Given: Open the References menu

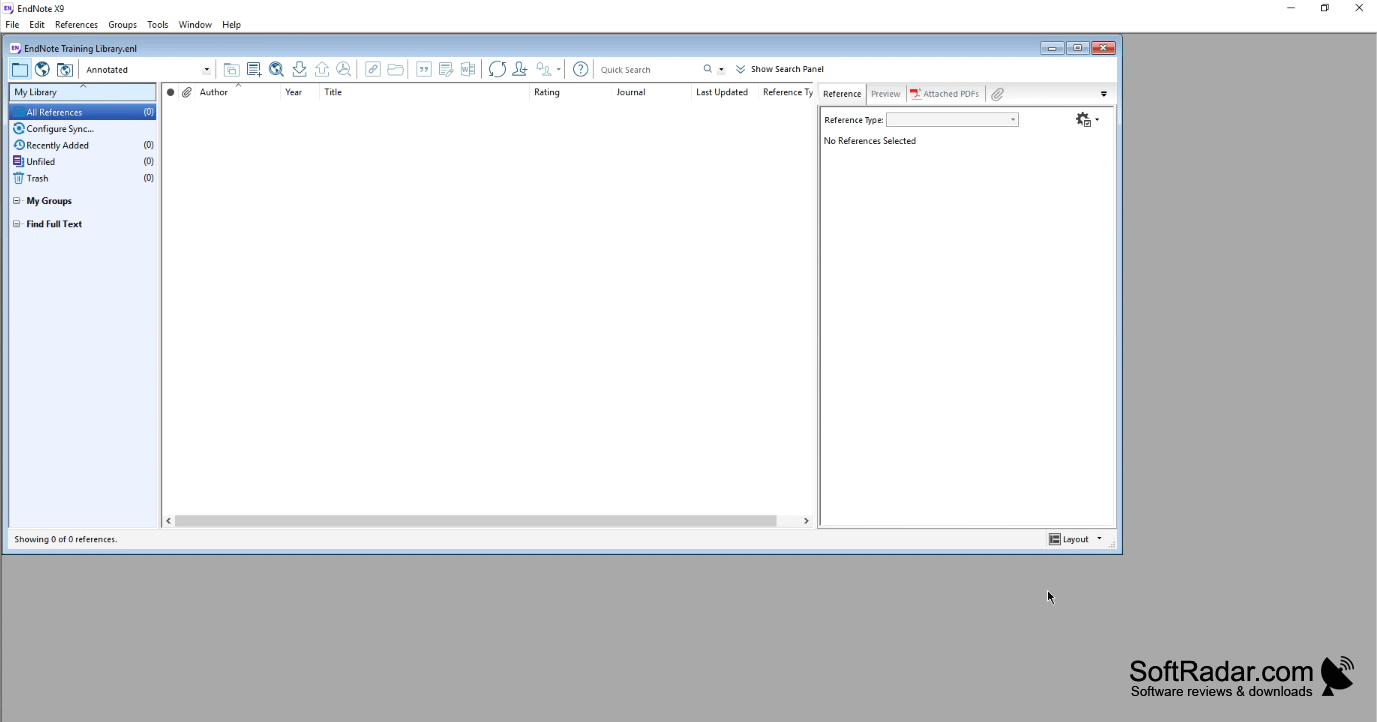Looking at the screenshot, I should tap(76, 24).
